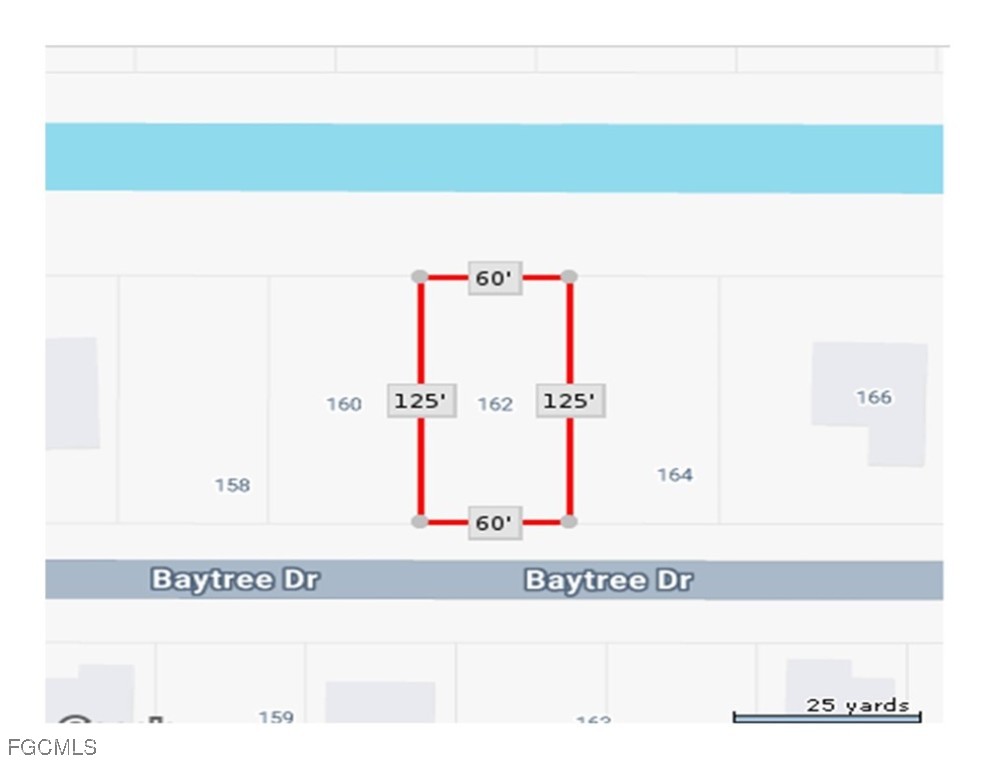The width and height of the screenshot is (995, 768).
Task: Click the blue canal waterway
Action: [494, 158]
